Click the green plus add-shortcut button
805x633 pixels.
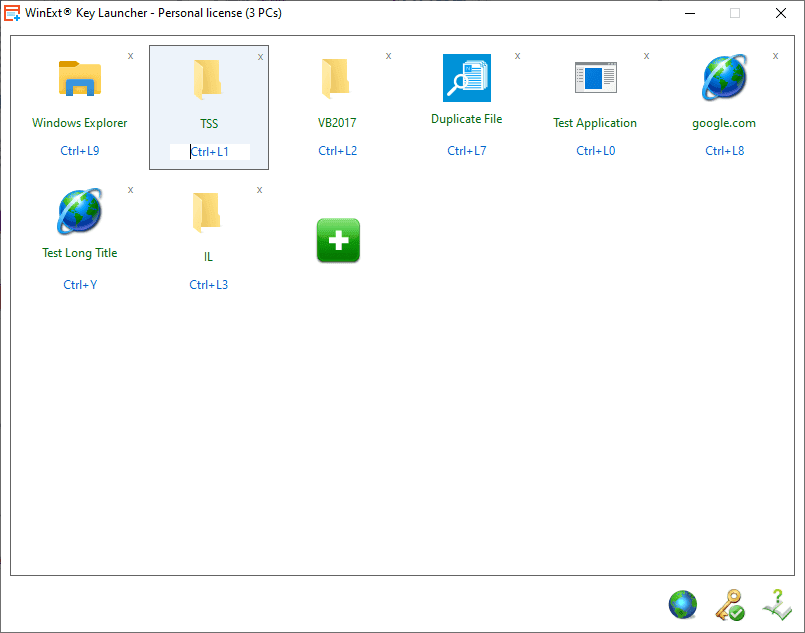(x=338, y=240)
